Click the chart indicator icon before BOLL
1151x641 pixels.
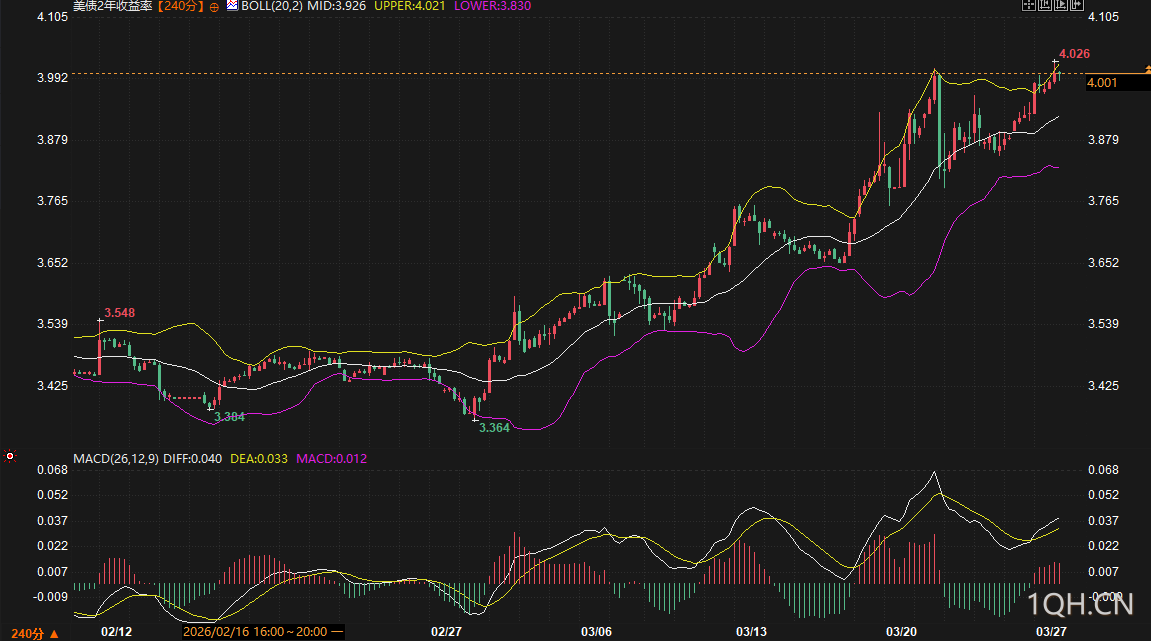[231, 6]
